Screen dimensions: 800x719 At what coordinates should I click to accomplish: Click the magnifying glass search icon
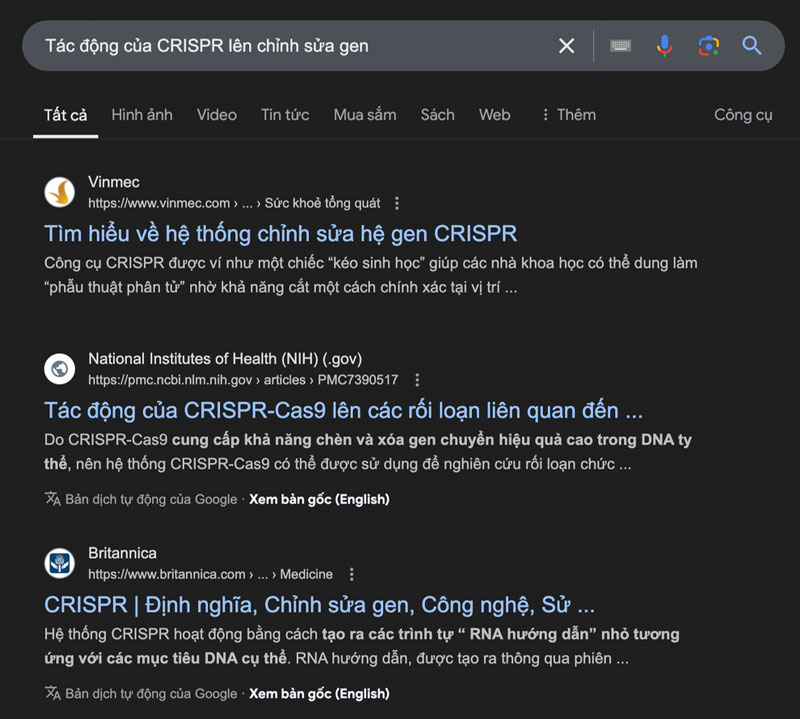point(751,46)
